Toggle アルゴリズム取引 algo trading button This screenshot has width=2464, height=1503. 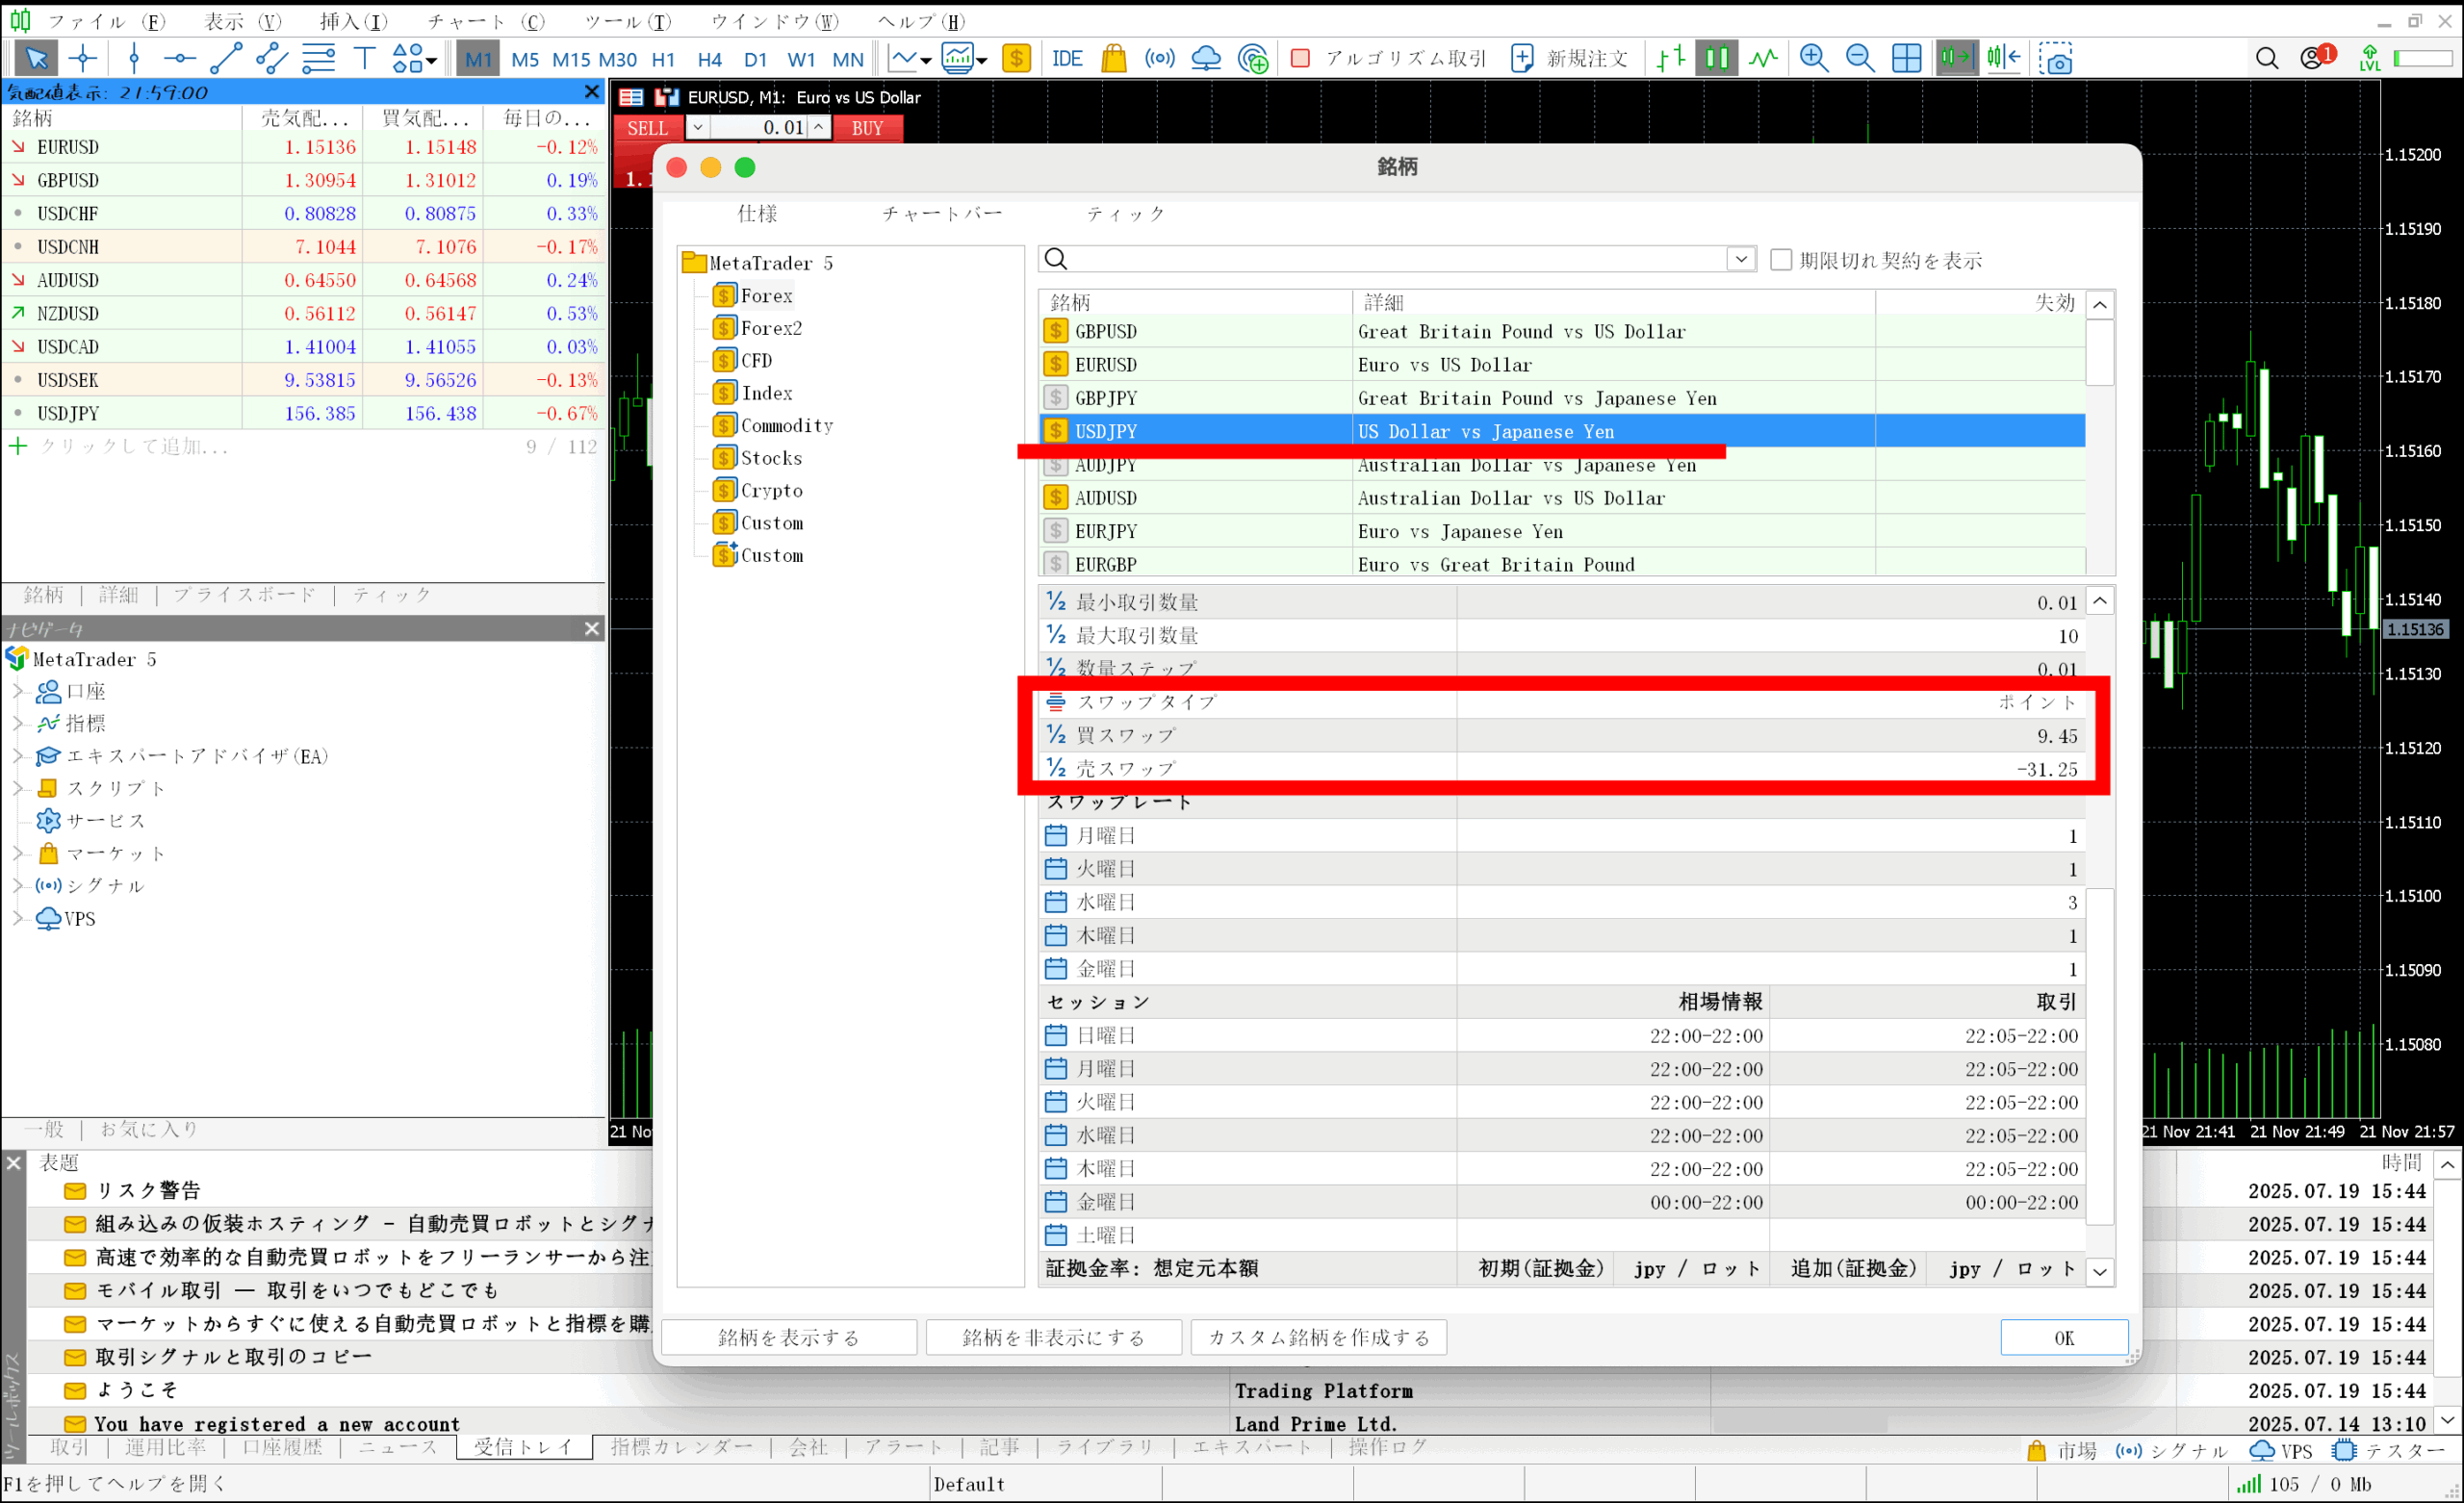click(1388, 58)
